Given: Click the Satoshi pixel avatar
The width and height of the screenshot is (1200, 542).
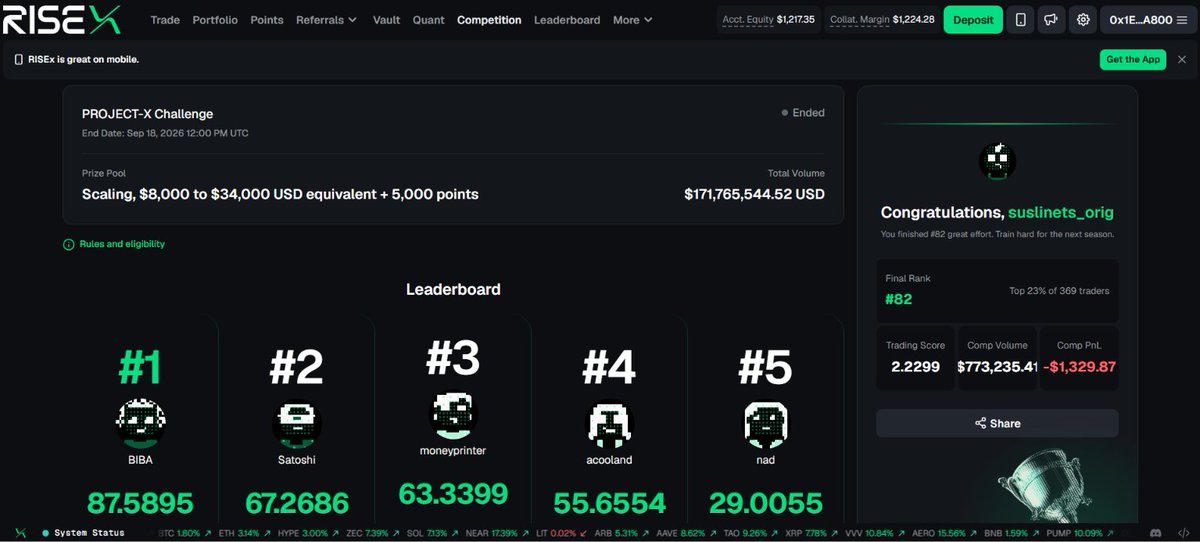Looking at the screenshot, I should coord(297,425).
